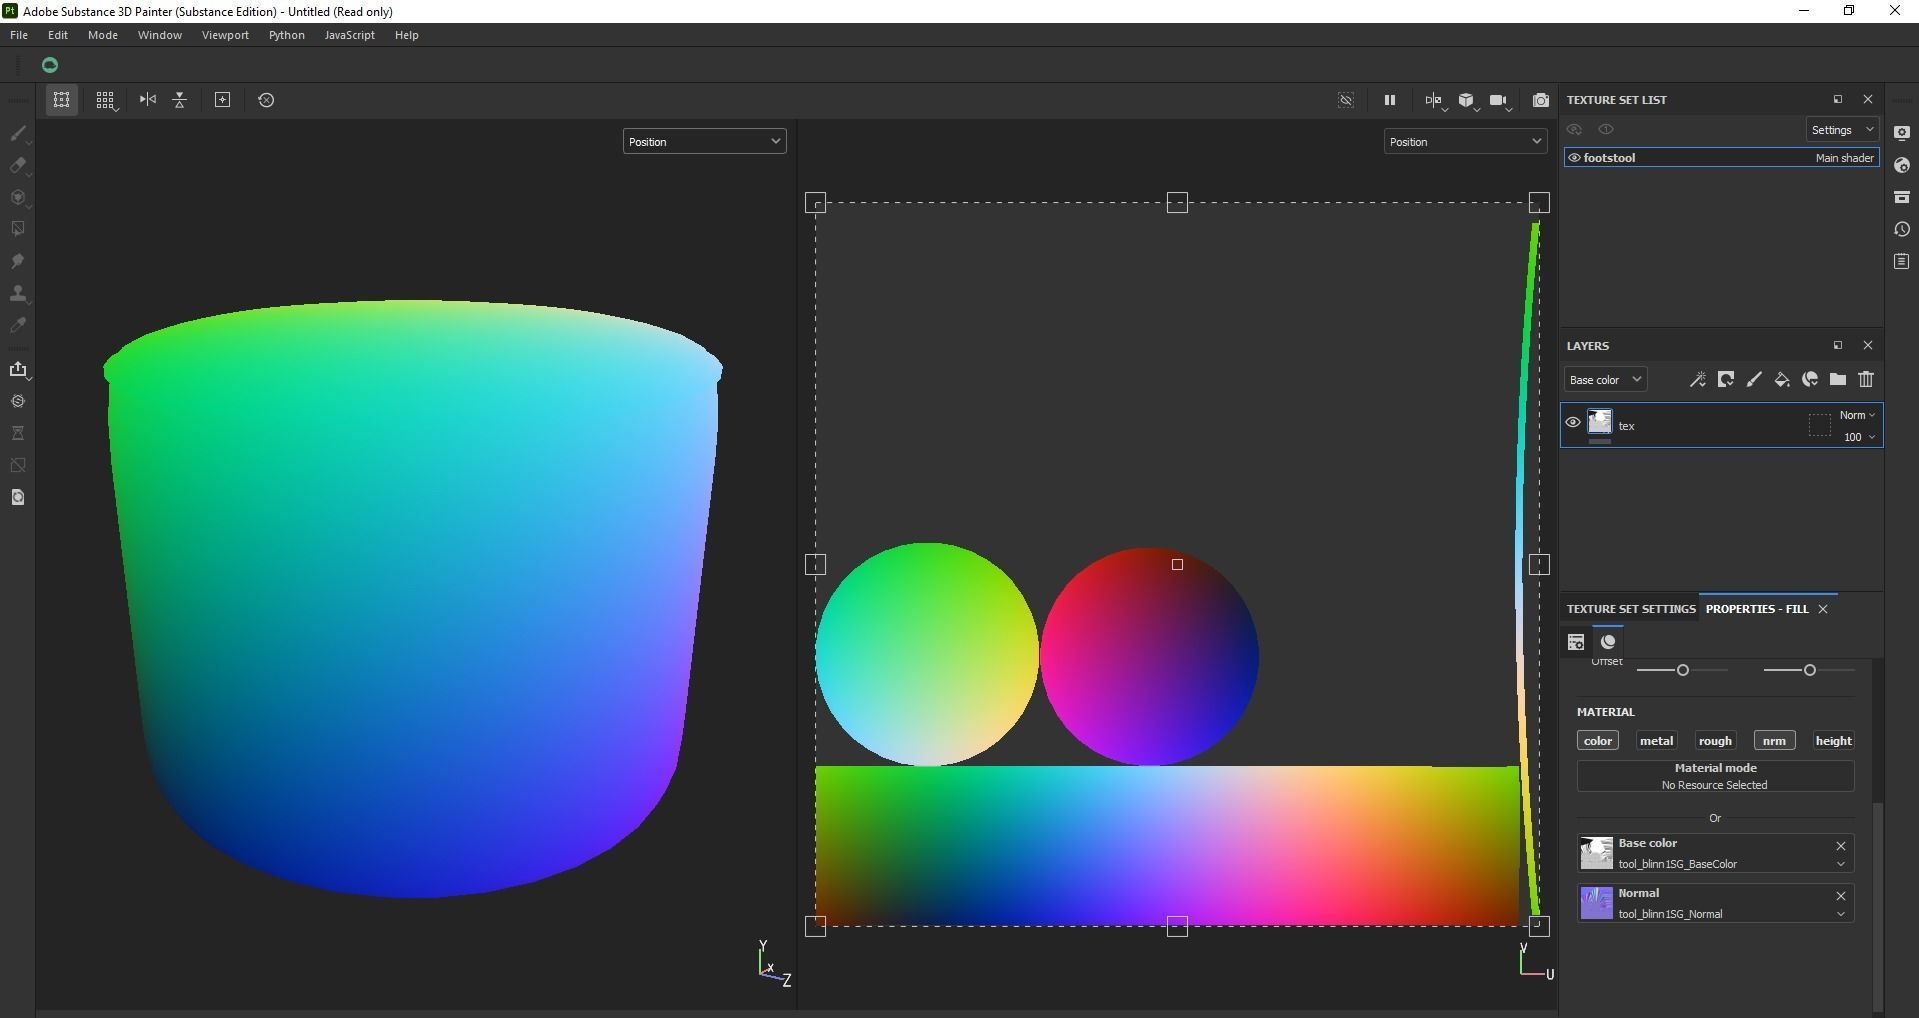Click the Substance resource updater icon
Image resolution: width=1919 pixels, height=1018 pixels.
click(x=18, y=401)
